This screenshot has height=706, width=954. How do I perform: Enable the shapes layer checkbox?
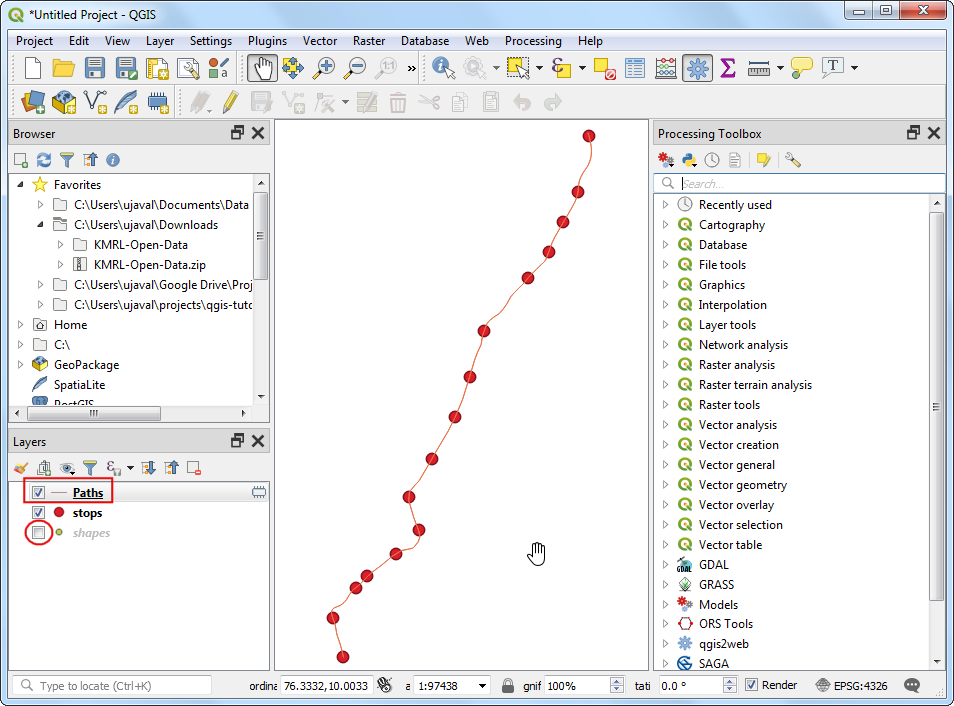(x=38, y=533)
